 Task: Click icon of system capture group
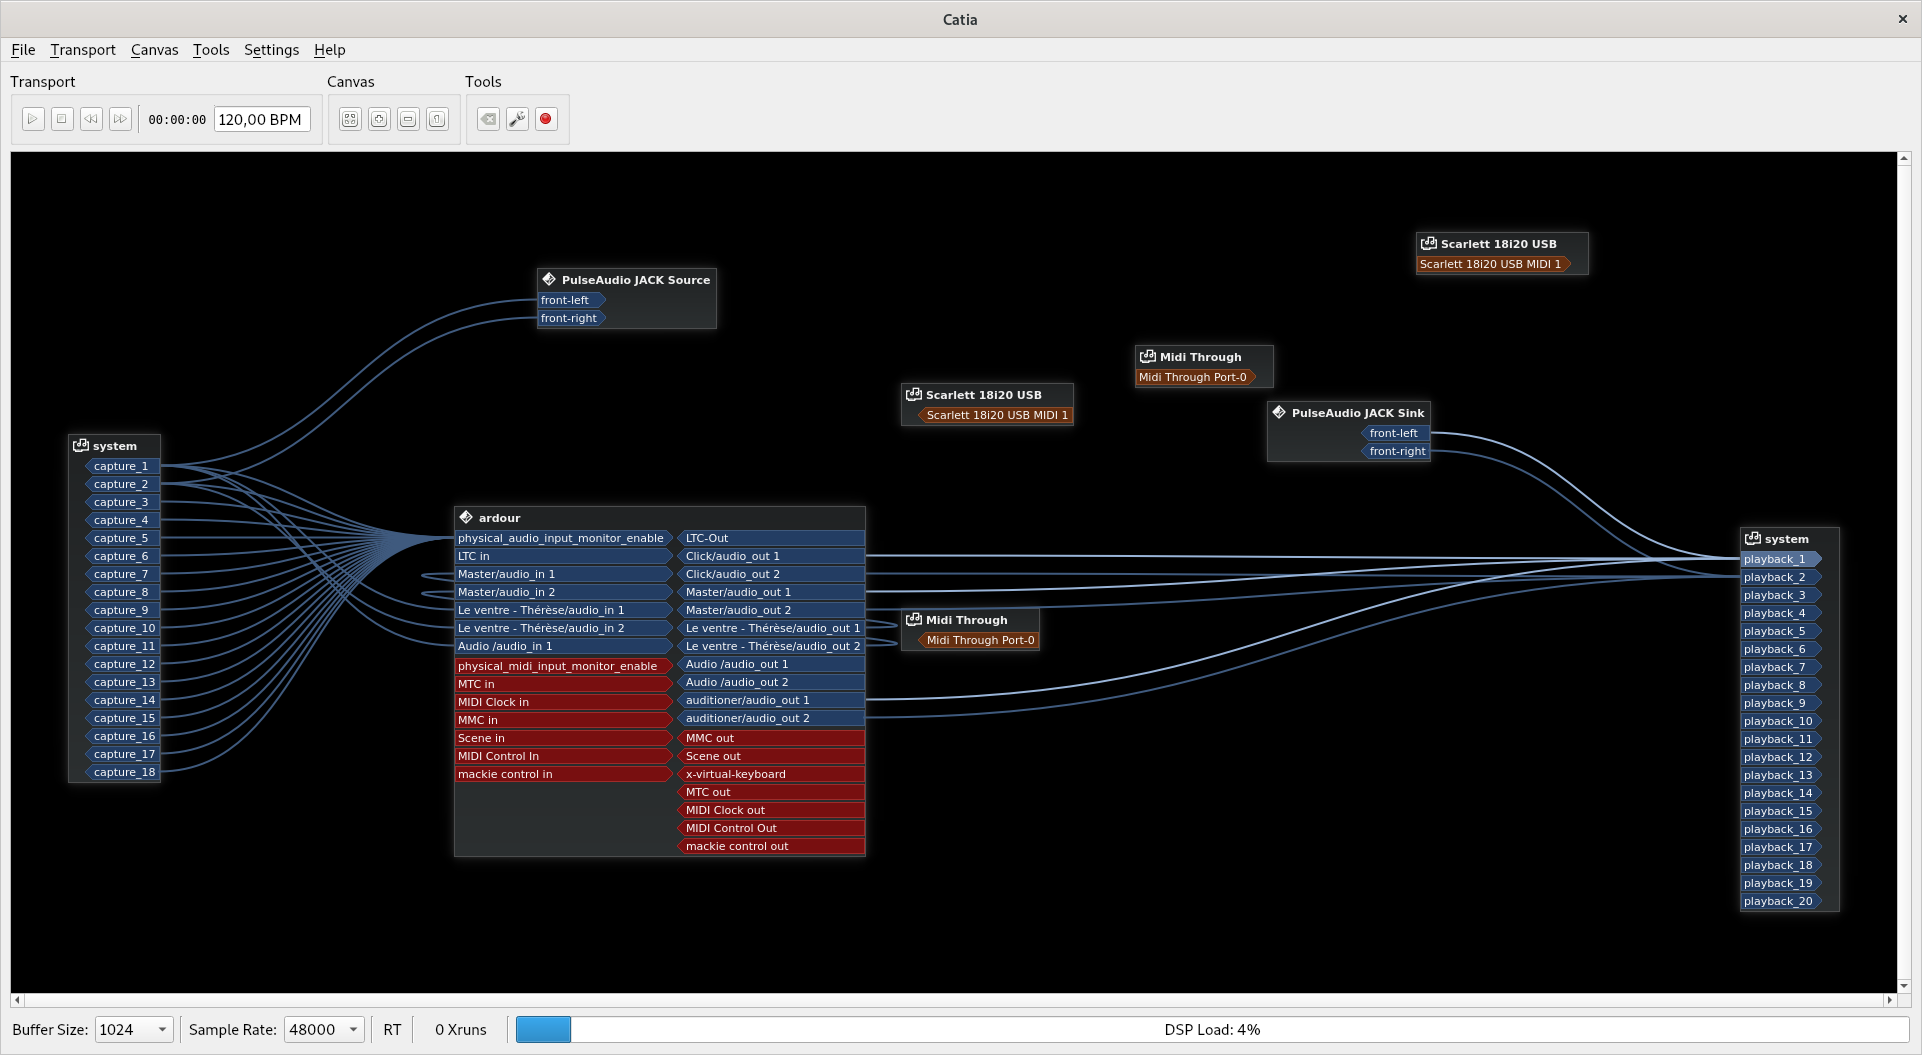(x=81, y=445)
